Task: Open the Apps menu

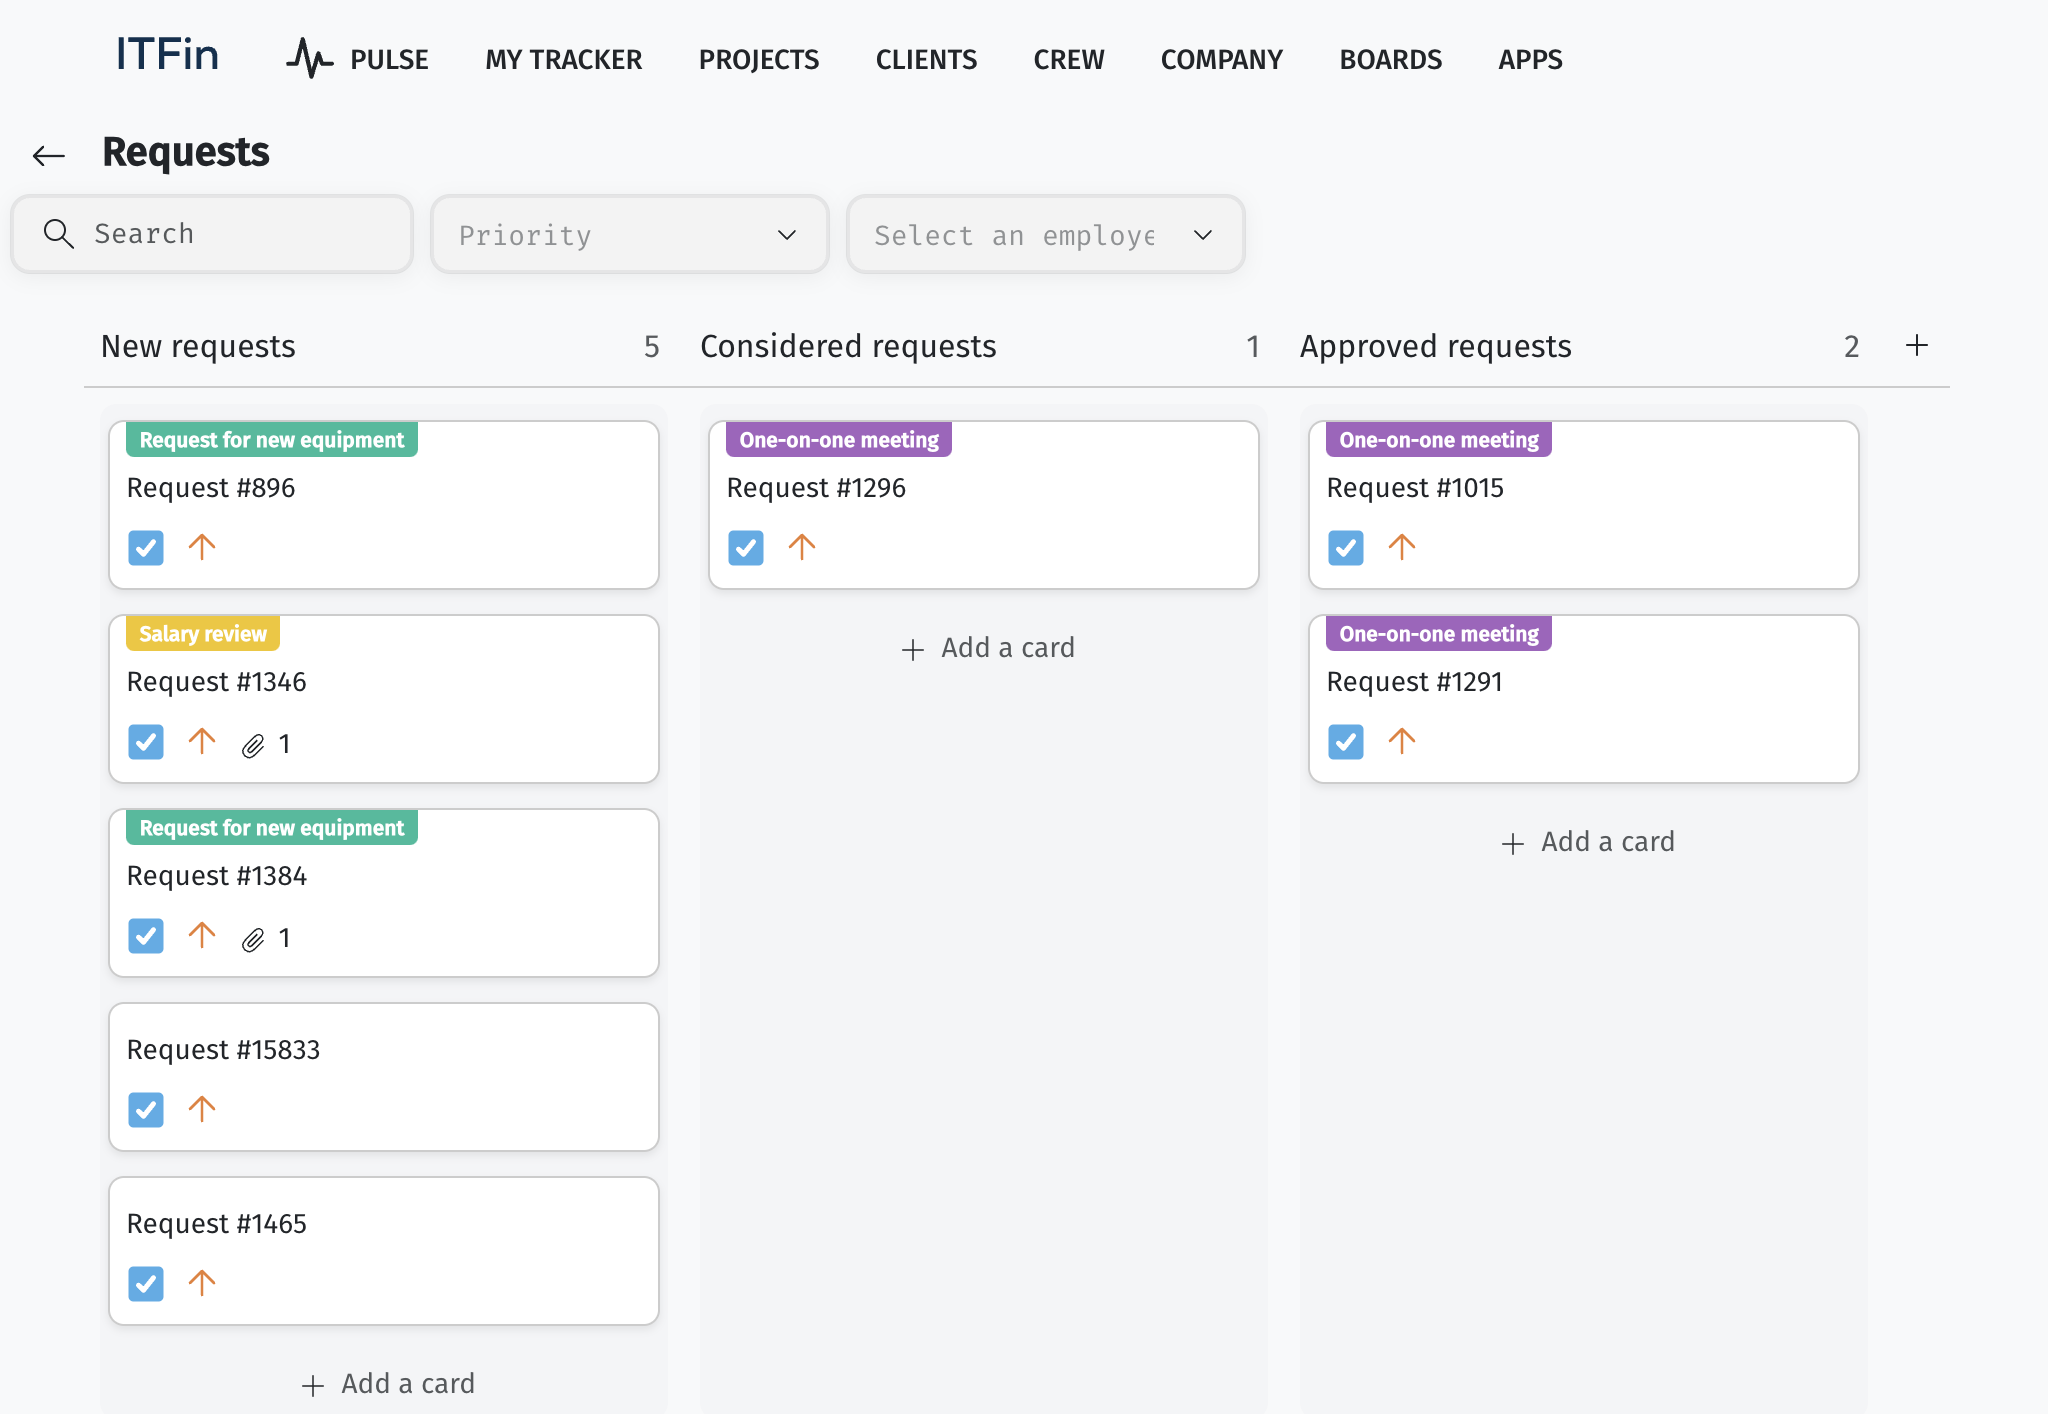Action: pos(1530,60)
